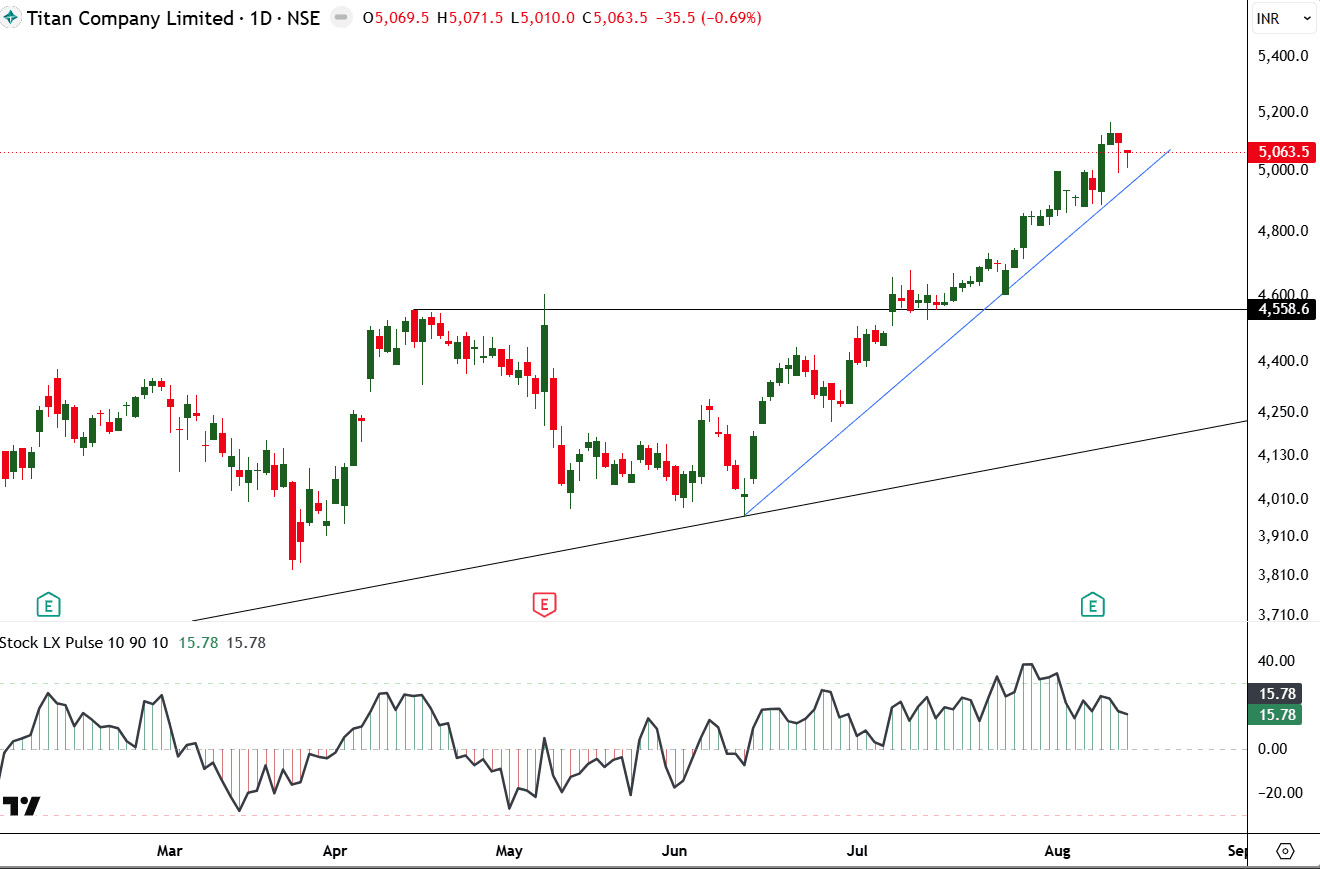Select the long black ascending trendline
The height and width of the screenshot is (869, 1320).
pyautogui.click(x=720, y=520)
